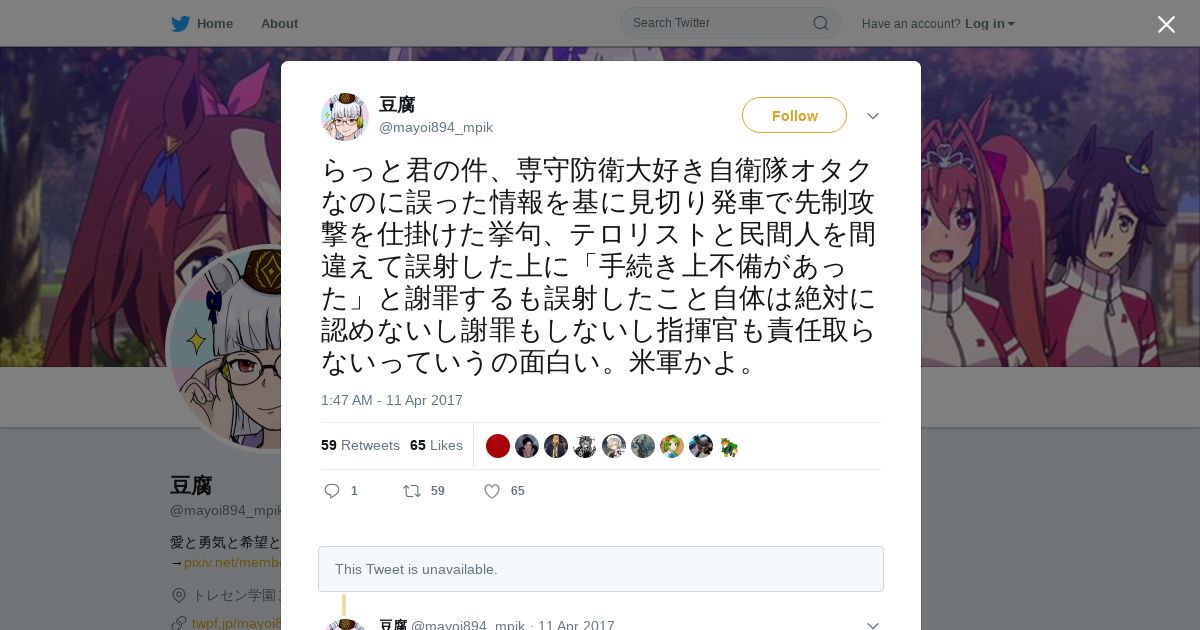Viewport: 1200px width, 630px height.
Task: Open the 65 Likes list
Action: [x=436, y=445]
